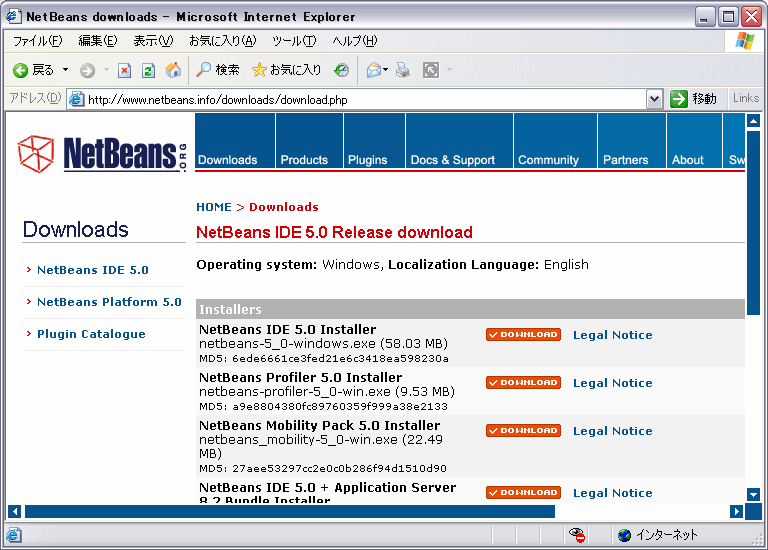Image resolution: width=768 pixels, height=550 pixels.
Task: Download NetBeans Mobility Pack 5.0 Installer
Action: (x=523, y=430)
